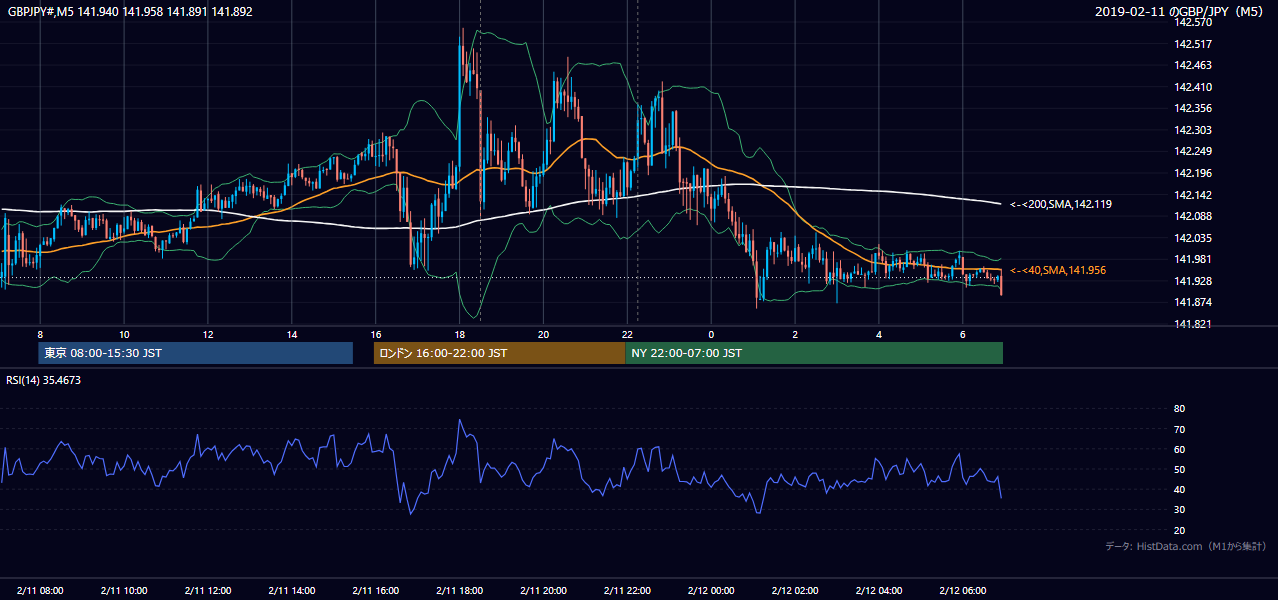Screen dimensions: 1278x600
Task: Click the RSI 50 level label
Action: (1179, 469)
